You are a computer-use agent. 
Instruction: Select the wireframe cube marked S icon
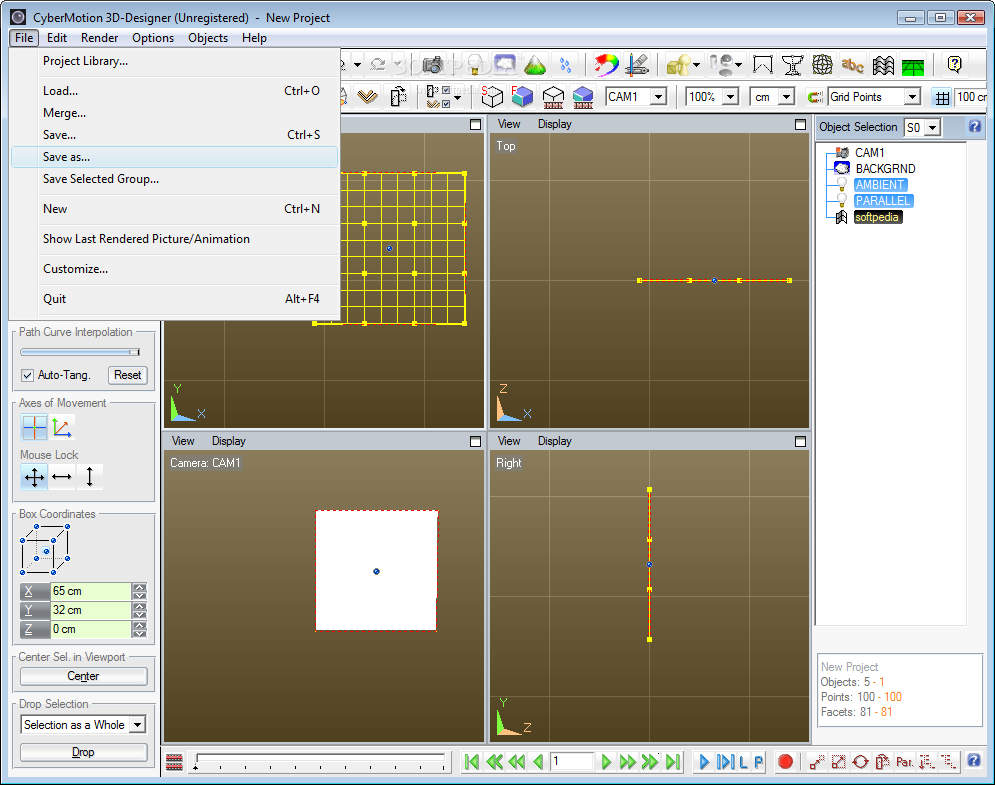coord(491,96)
